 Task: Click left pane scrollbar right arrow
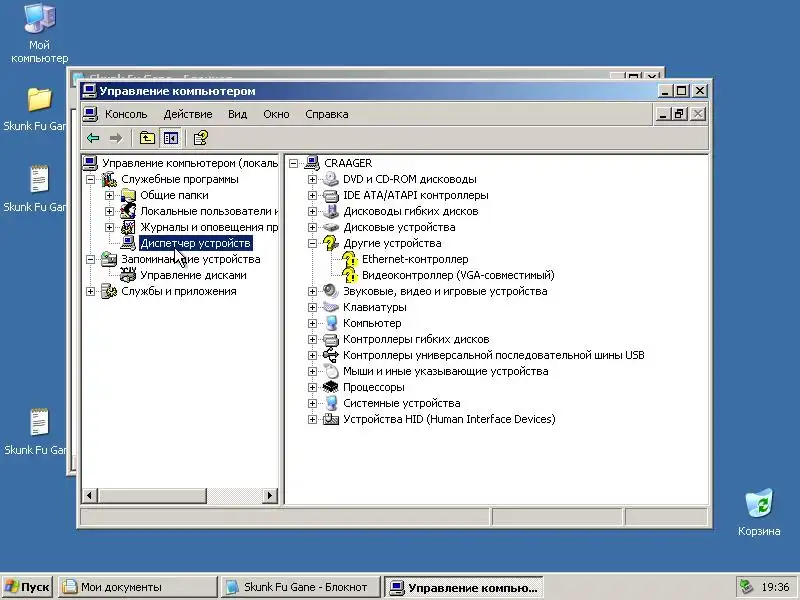tap(270, 495)
